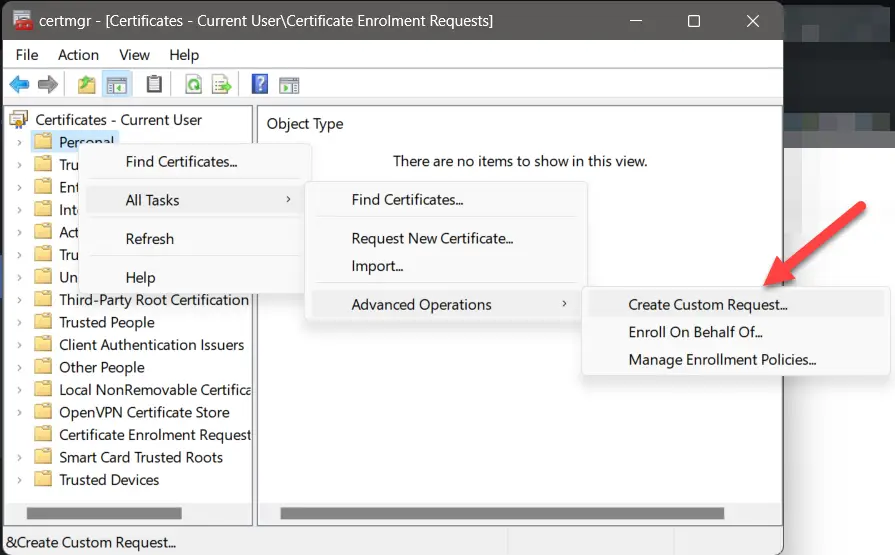Viewport: 895px width, 555px height.
Task: Open Manage Enrollment Policies from submenu
Action: [x=722, y=360]
